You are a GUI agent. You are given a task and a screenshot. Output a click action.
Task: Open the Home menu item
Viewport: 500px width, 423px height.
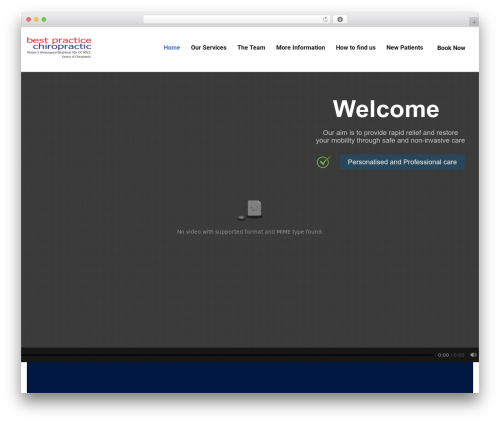(172, 48)
